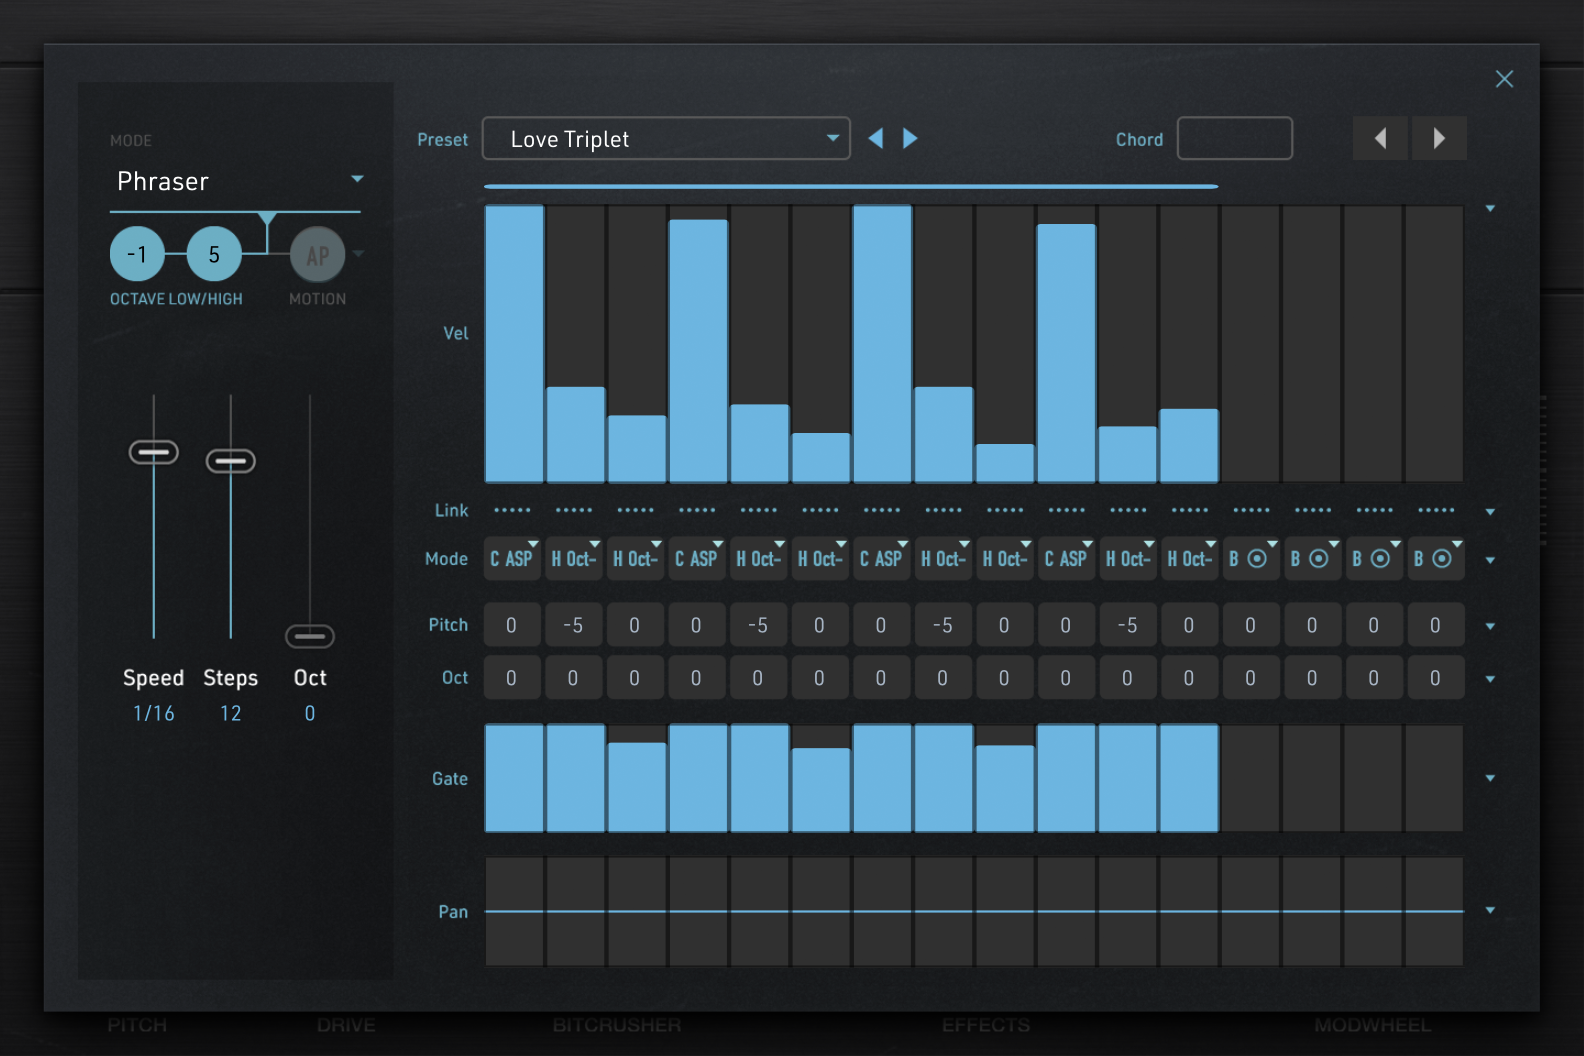Open first step C ASP mode dropdown
The image size is (1584, 1056).
(513, 559)
